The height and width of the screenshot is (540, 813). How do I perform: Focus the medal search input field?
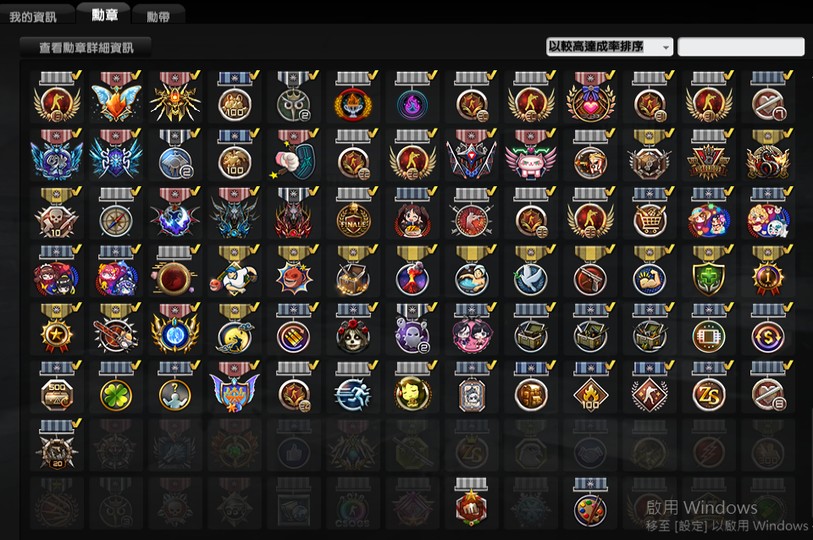click(x=741, y=47)
